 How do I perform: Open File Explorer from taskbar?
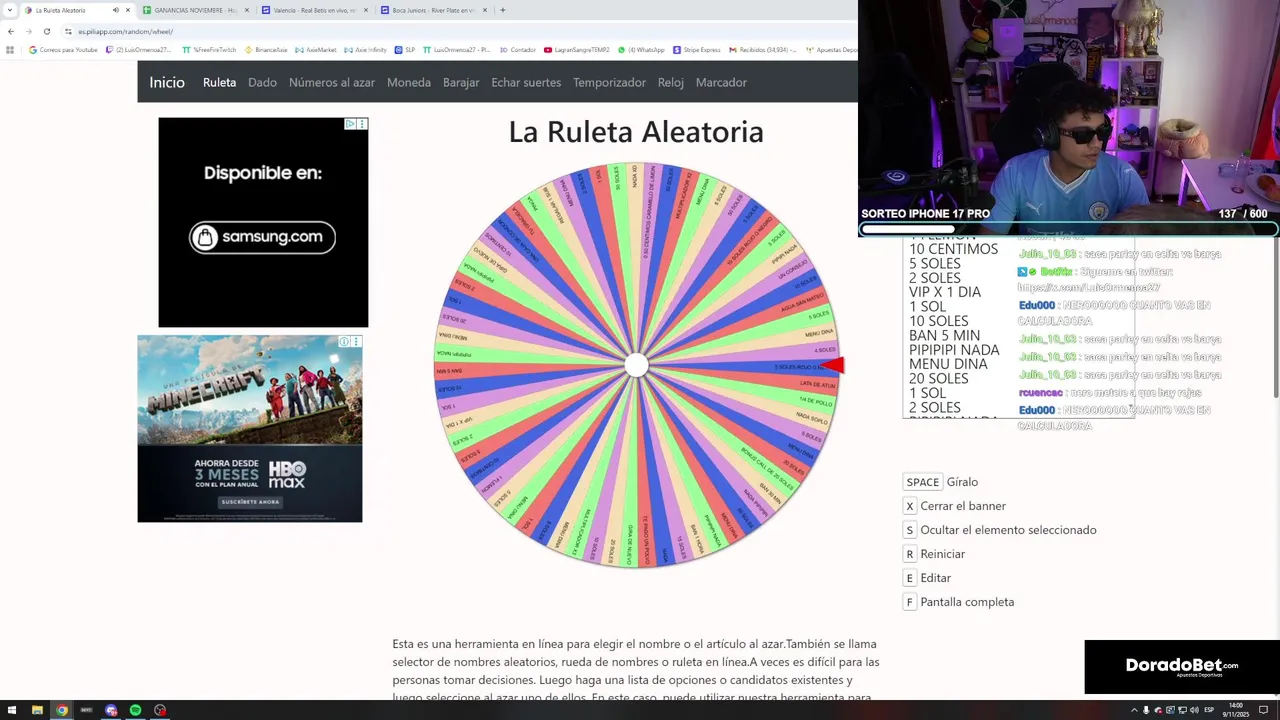pyautogui.click(x=37, y=710)
